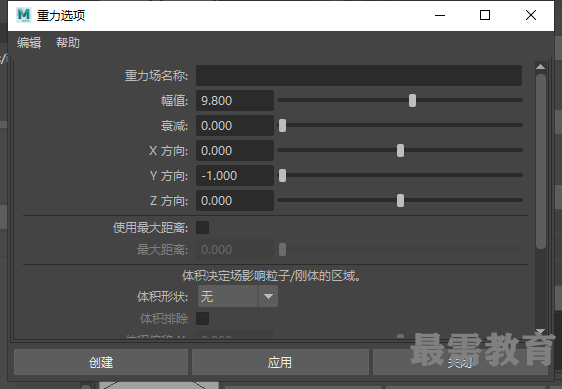This screenshot has width=562, height=389.
Task: Close the 重力选项 window
Action: 531,15
